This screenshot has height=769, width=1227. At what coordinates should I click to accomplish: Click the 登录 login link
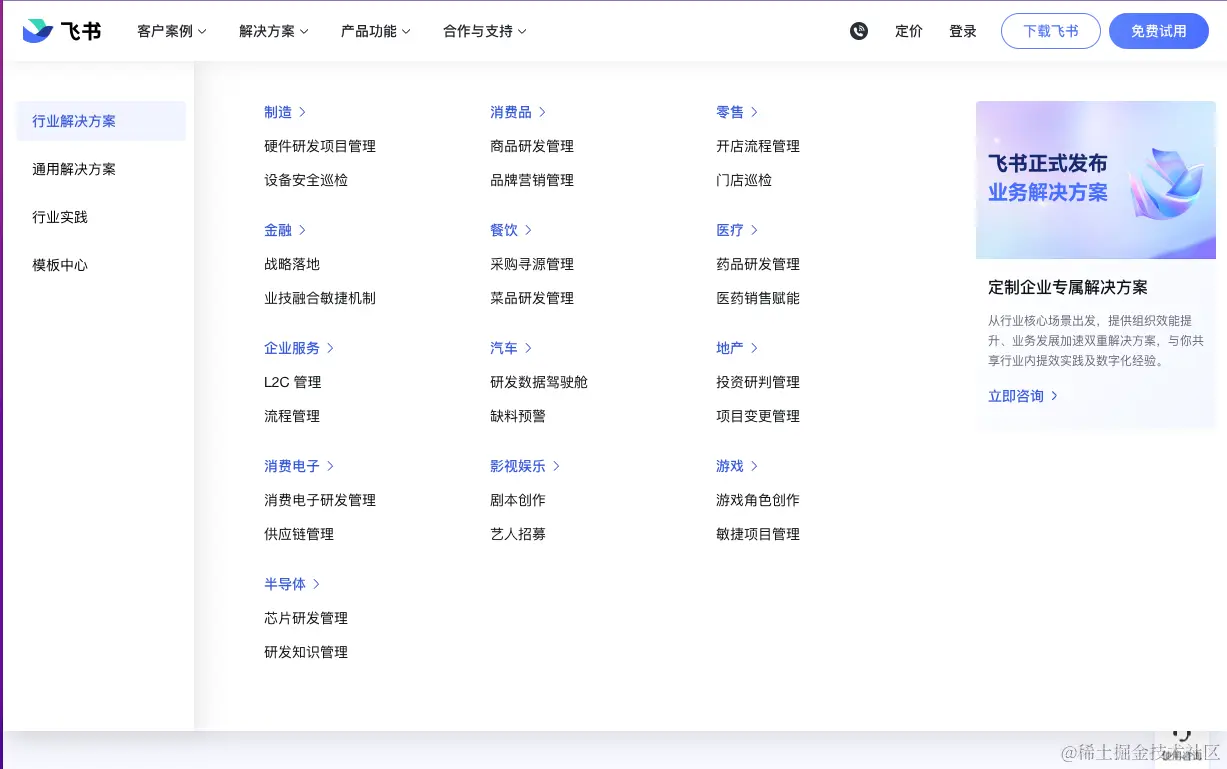pos(963,31)
